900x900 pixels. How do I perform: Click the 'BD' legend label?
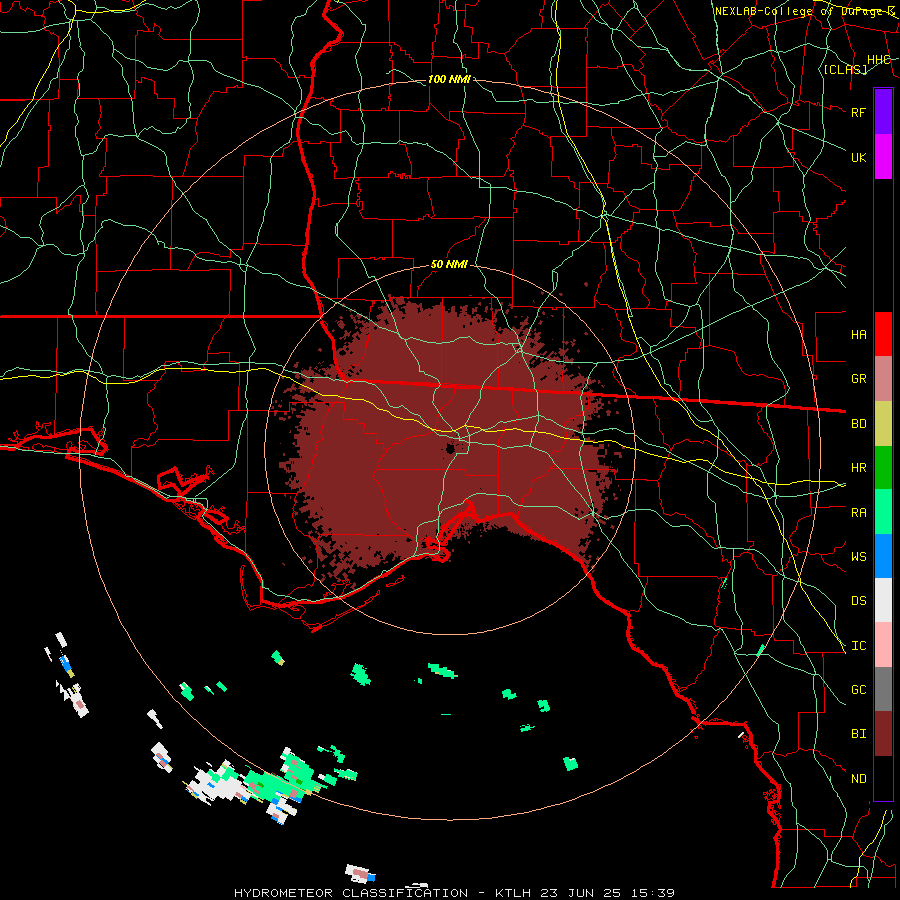(x=858, y=424)
